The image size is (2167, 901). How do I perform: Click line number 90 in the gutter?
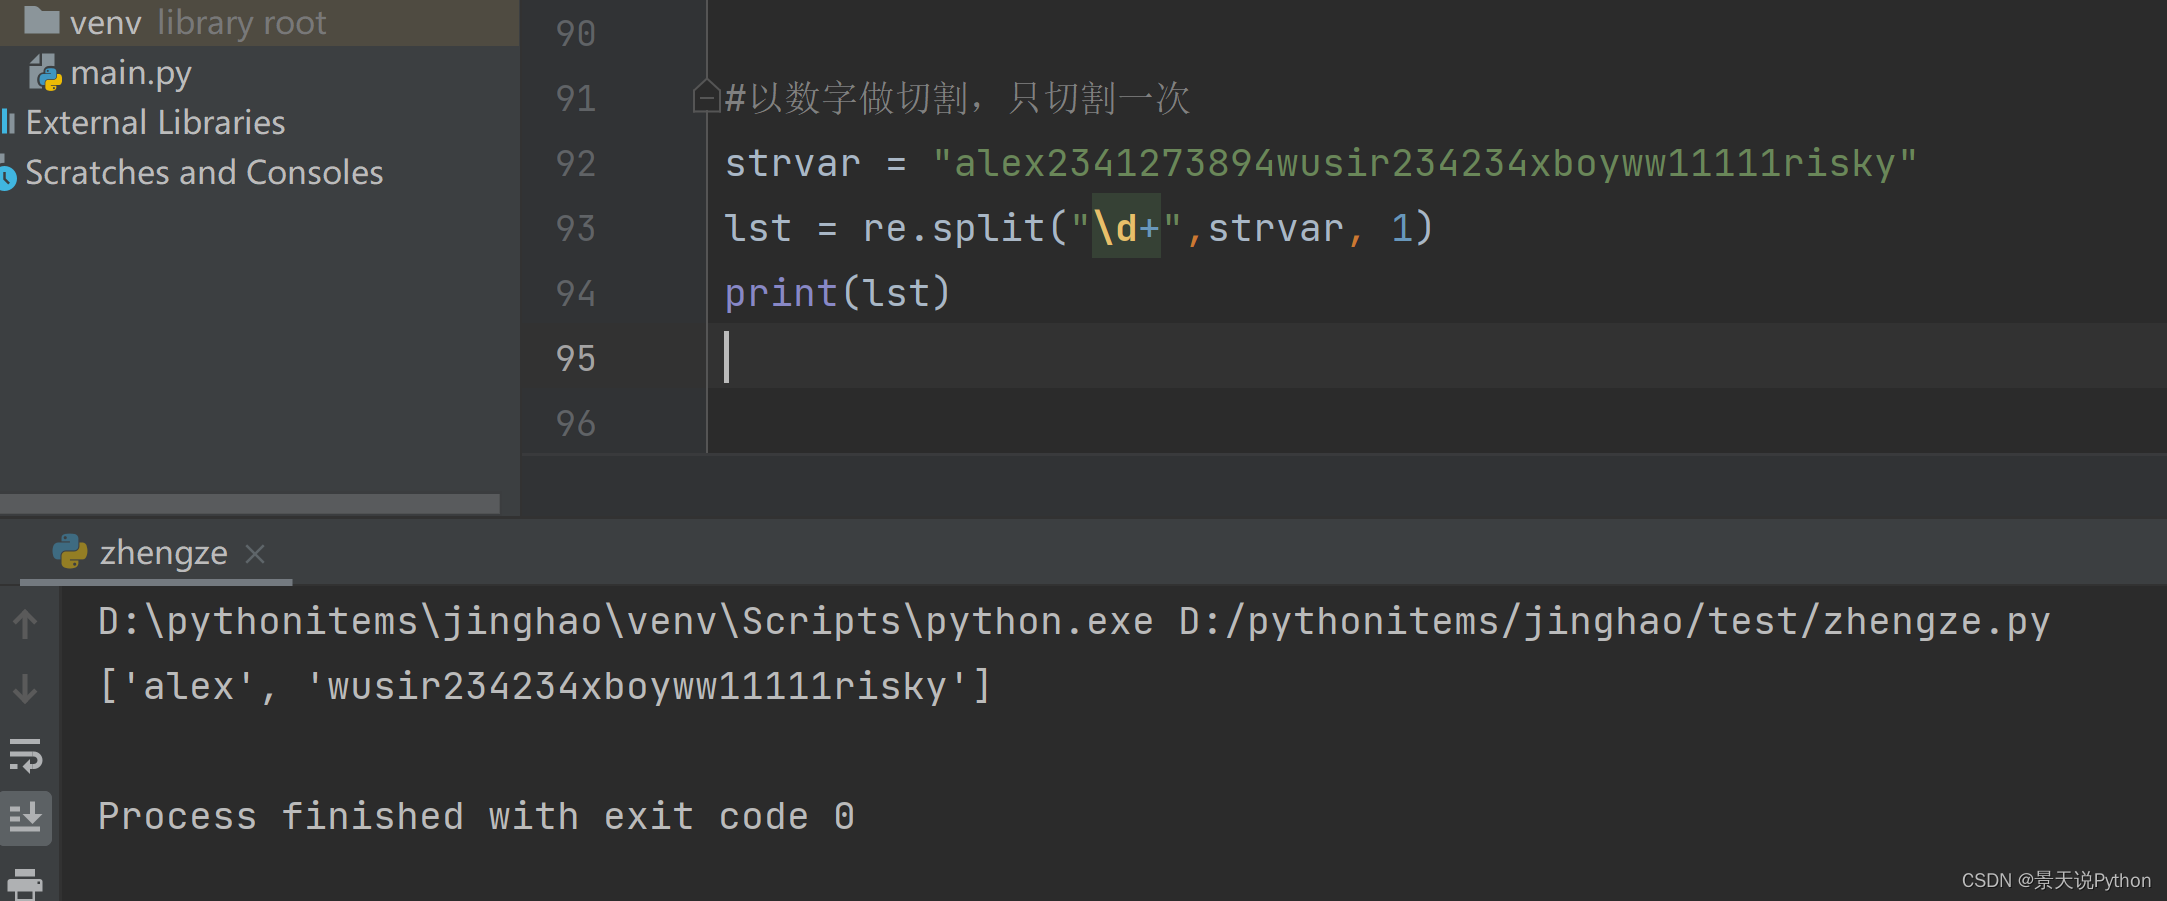tap(576, 33)
